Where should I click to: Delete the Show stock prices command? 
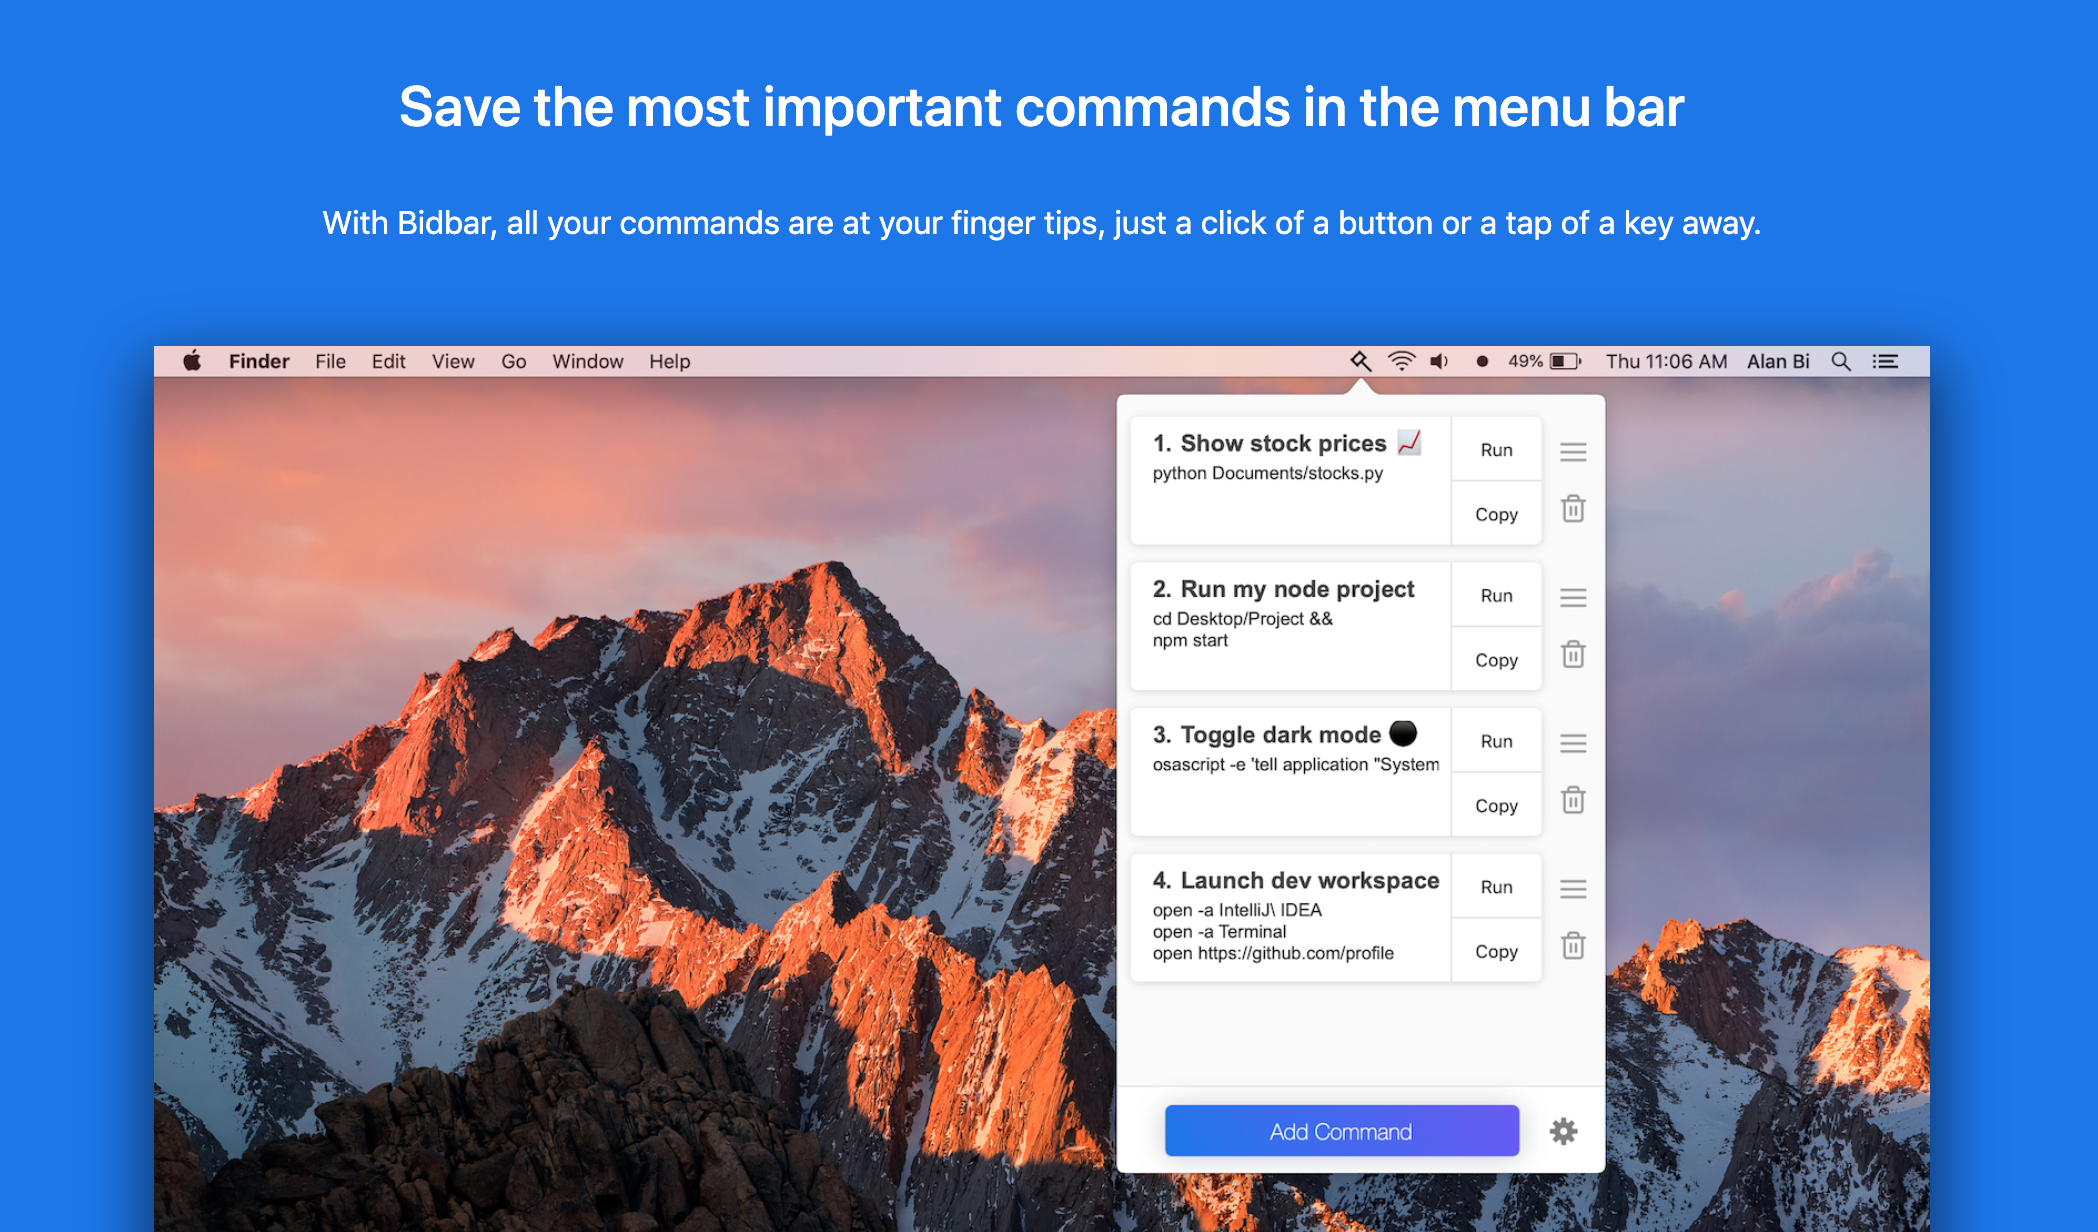click(1573, 509)
